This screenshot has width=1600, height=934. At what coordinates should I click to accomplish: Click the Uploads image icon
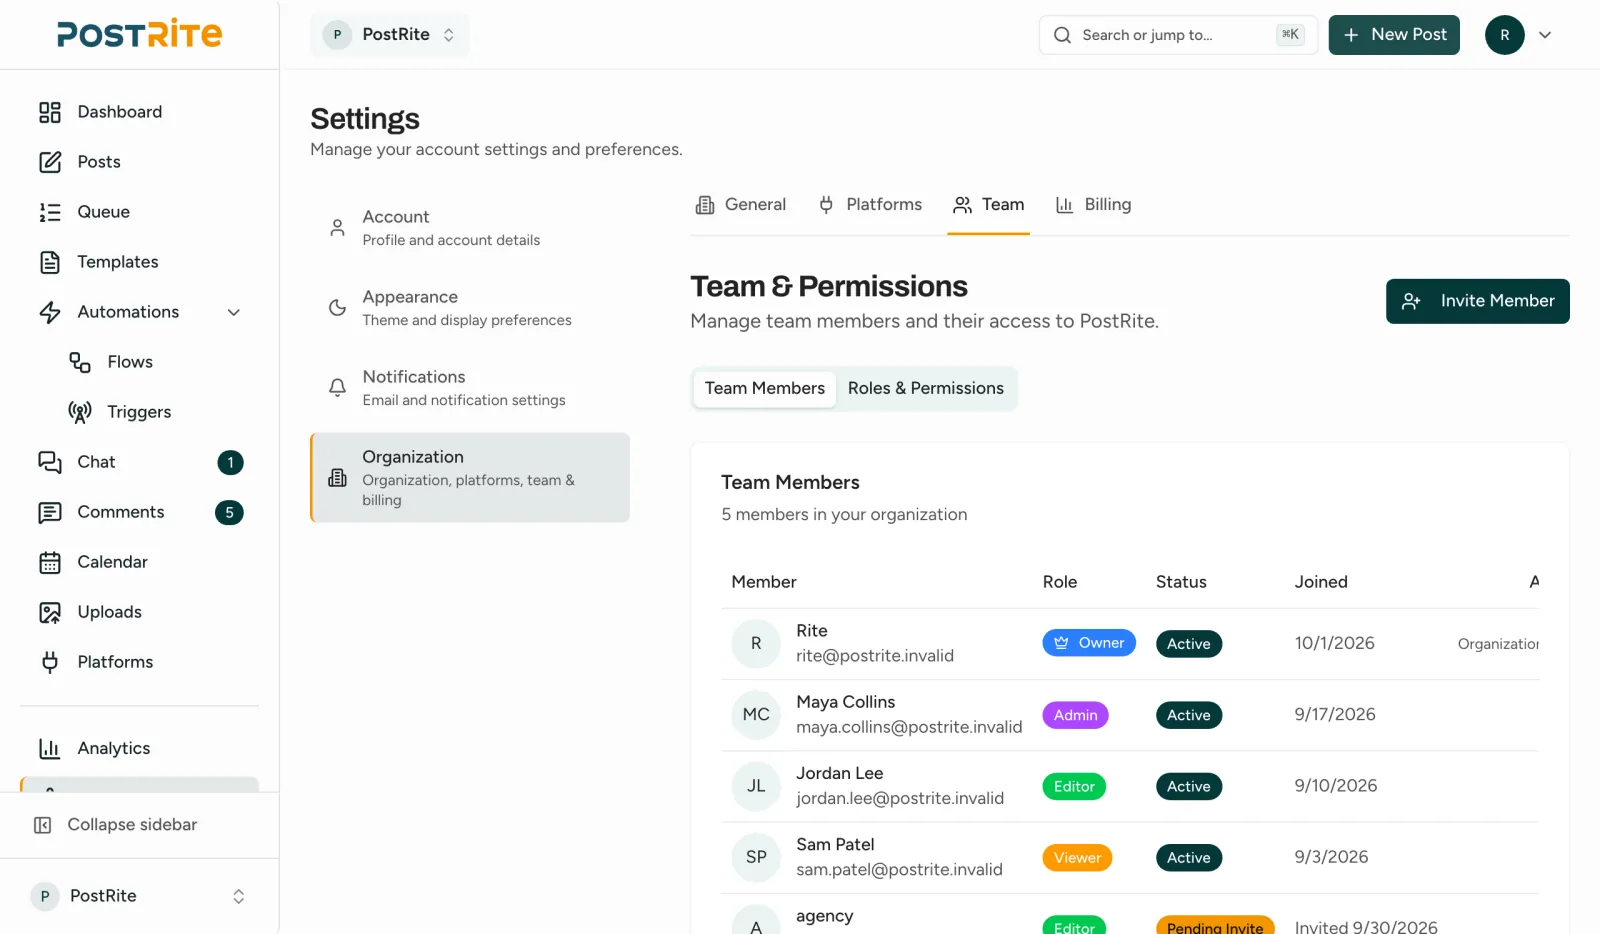click(50, 612)
